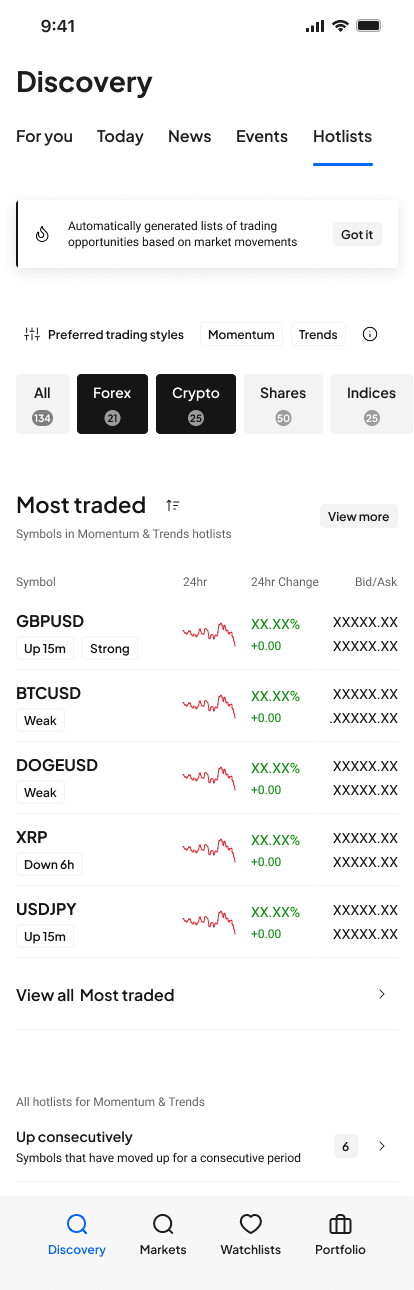Click info icon beside Trends chip
The image size is (414, 1290).
point(370,334)
